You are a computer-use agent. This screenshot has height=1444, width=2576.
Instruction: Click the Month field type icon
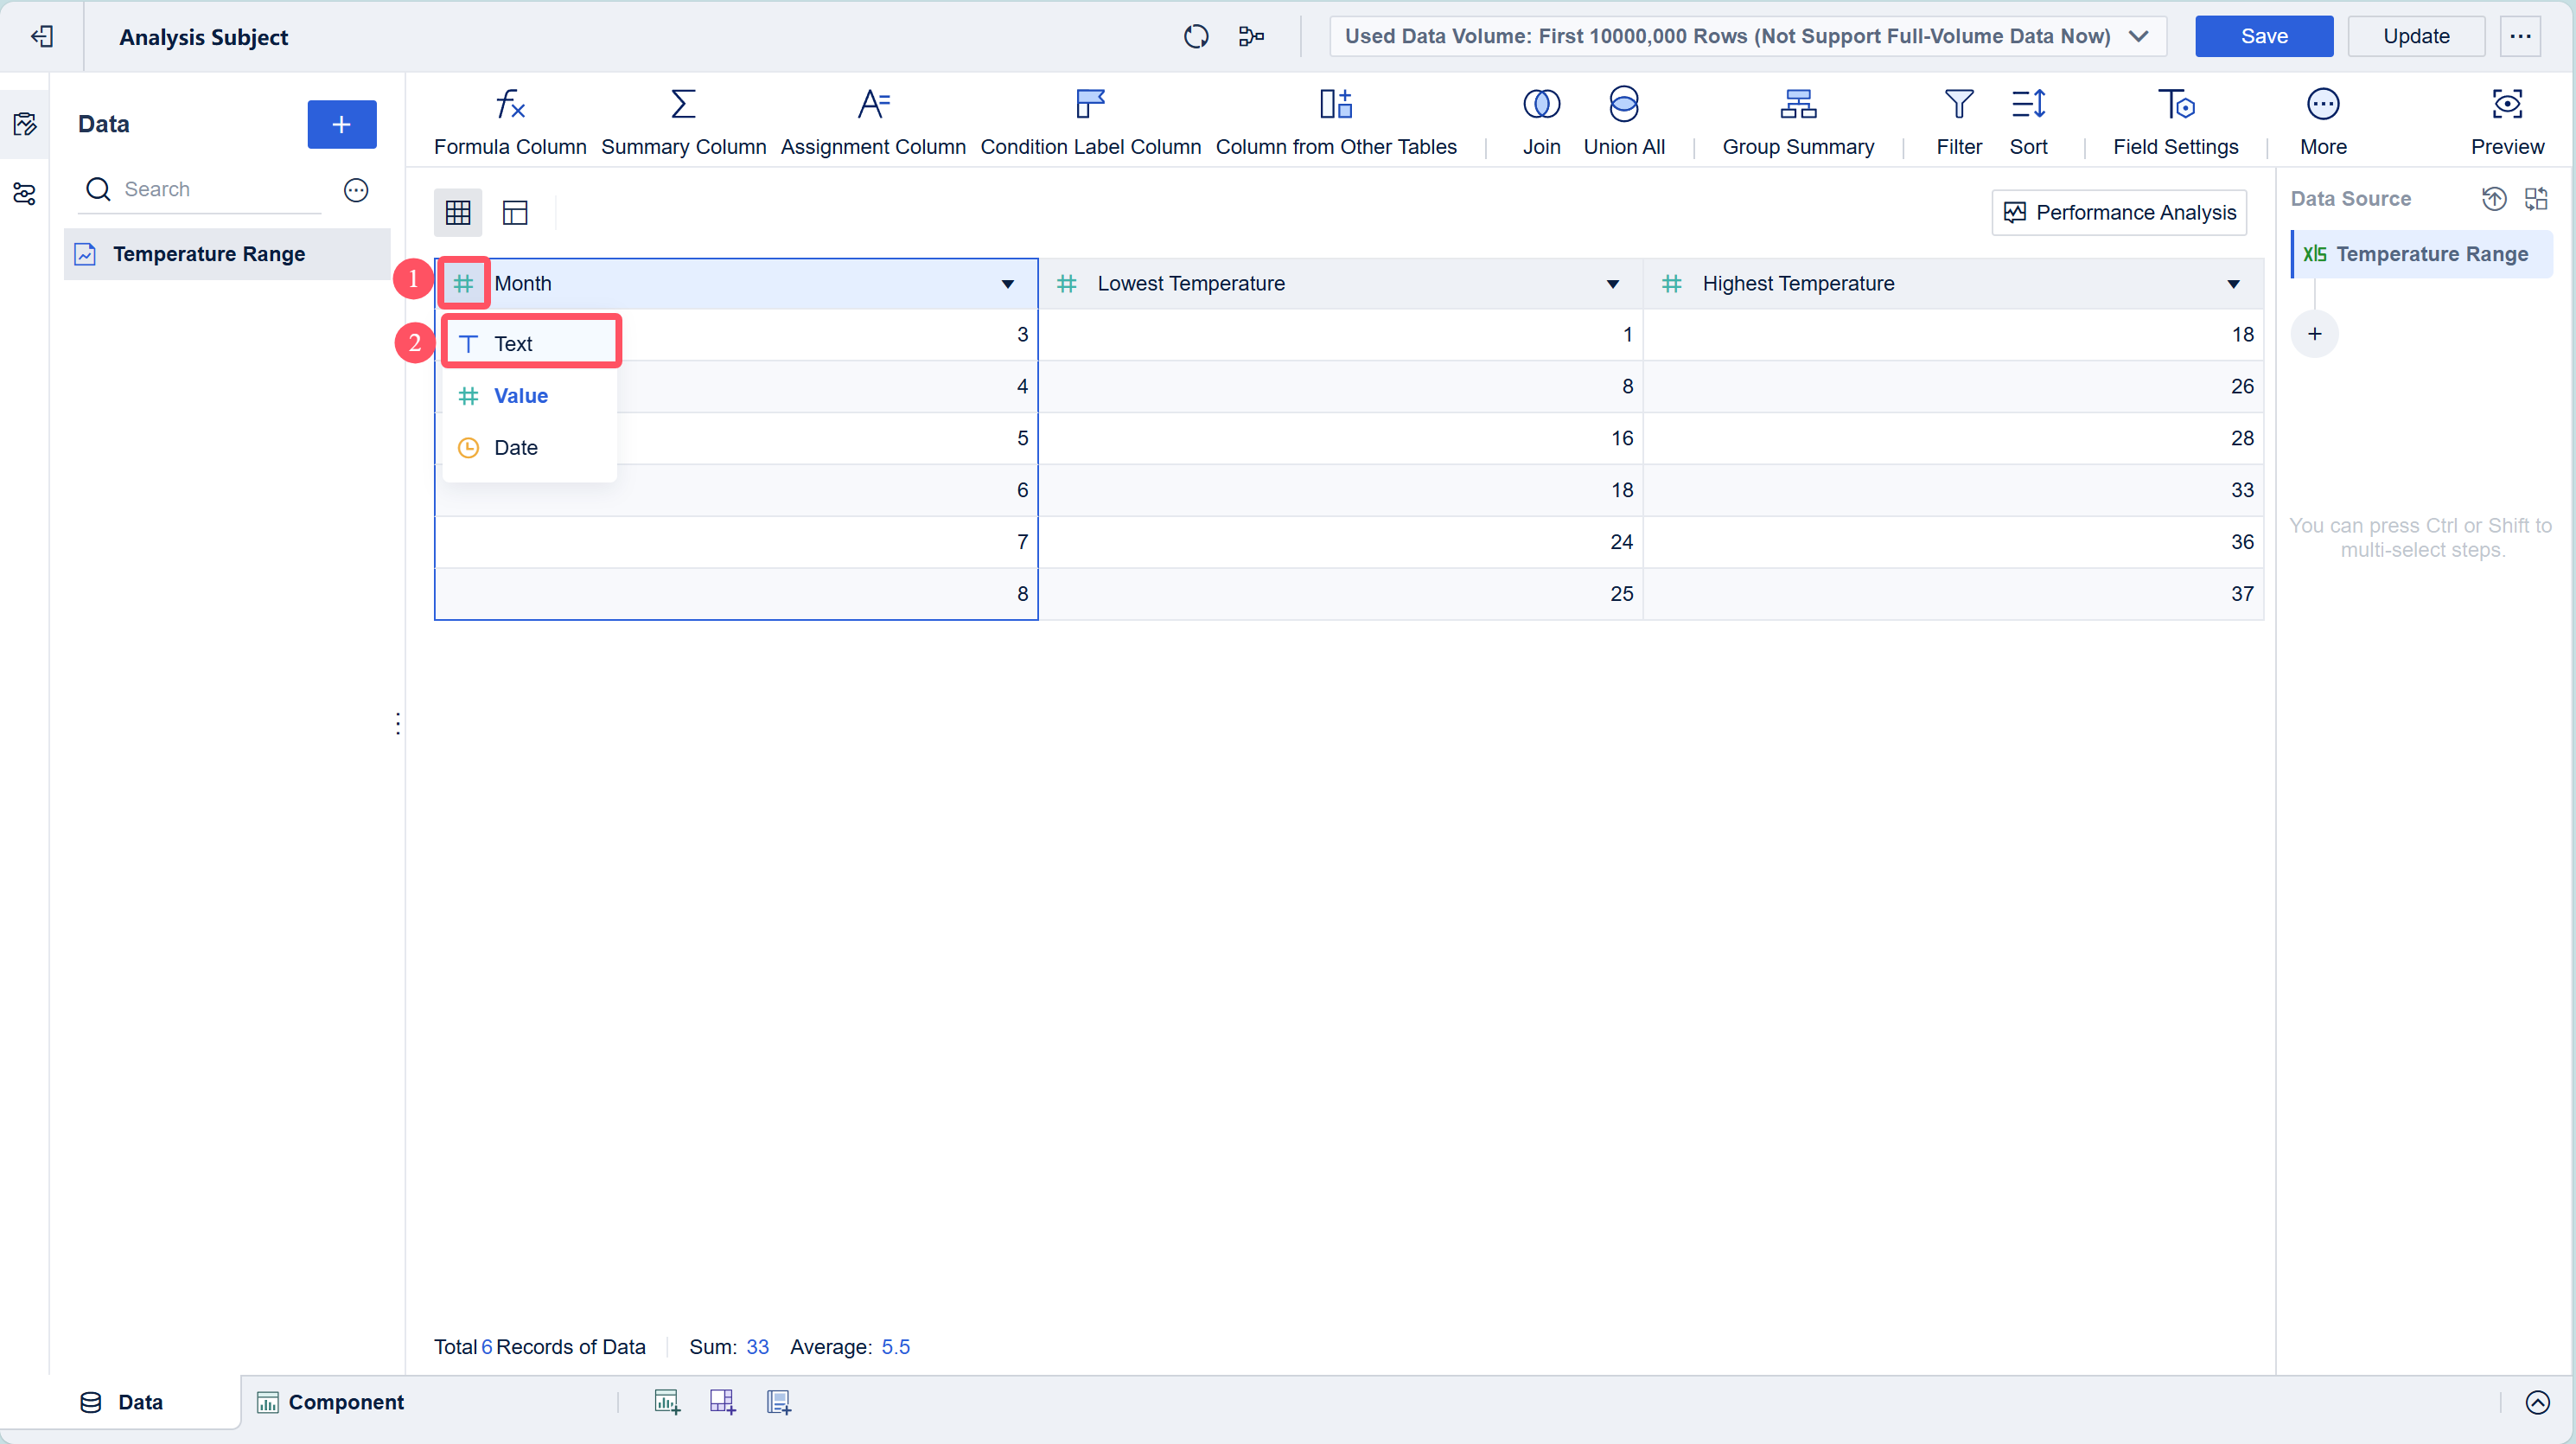tap(463, 284)
